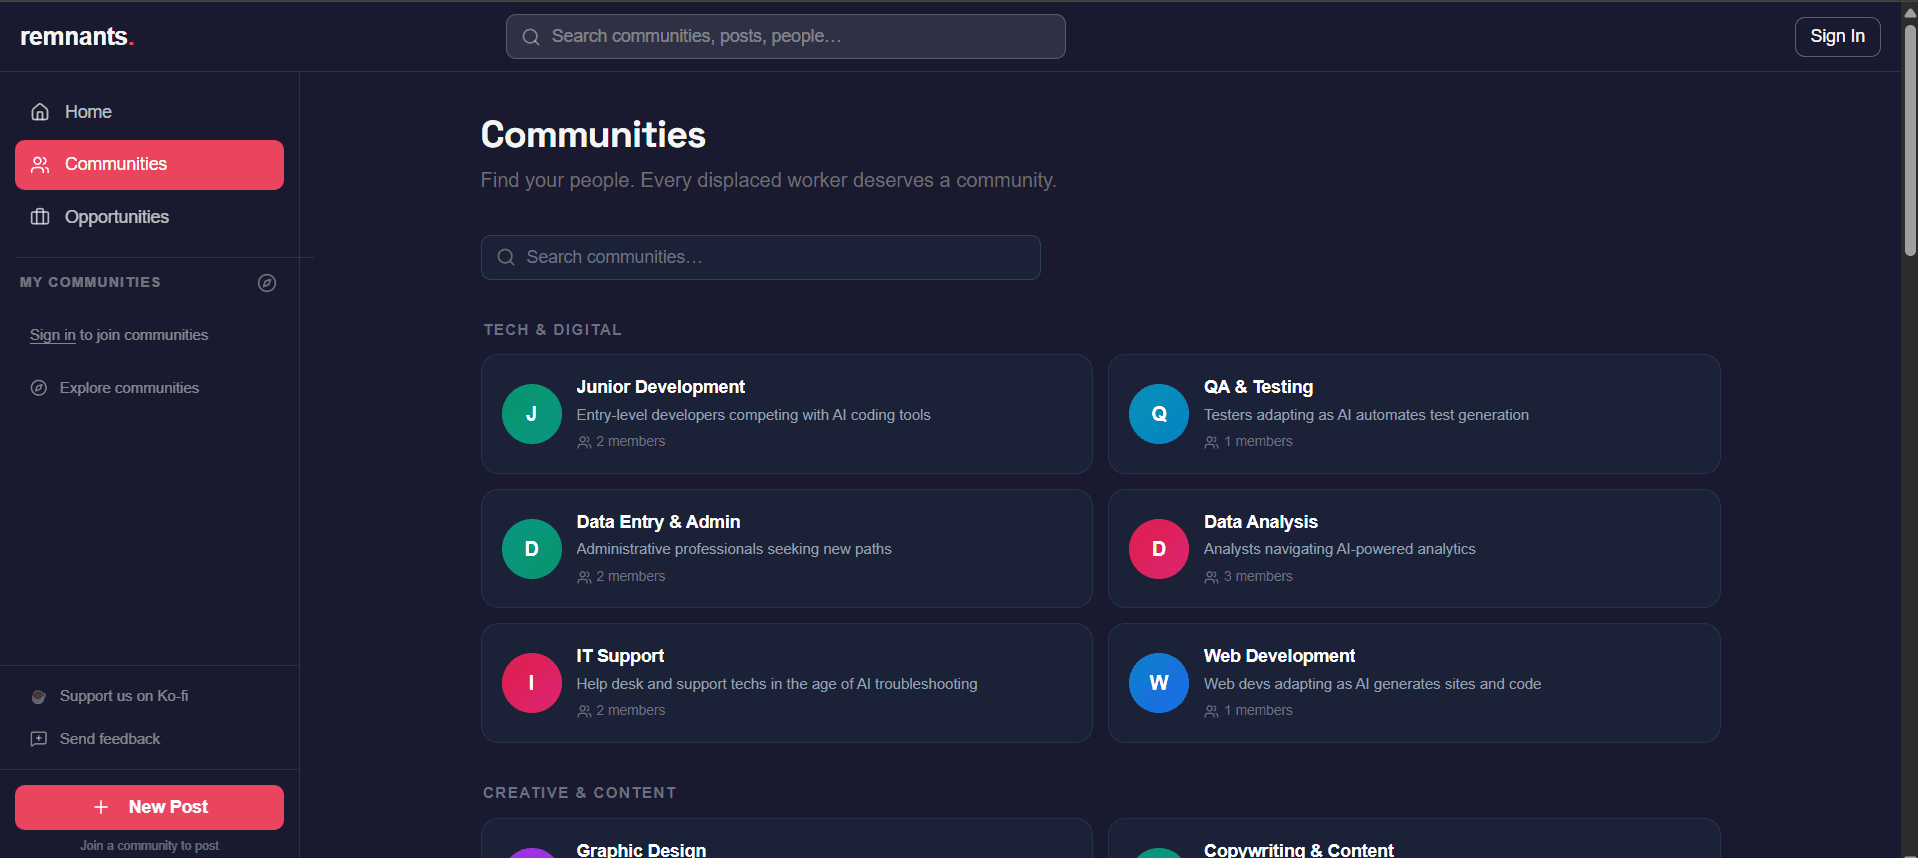This screenshot has width=1918, height=858.
Task: Go to Home in the sidebar
Action: [149, 112]
